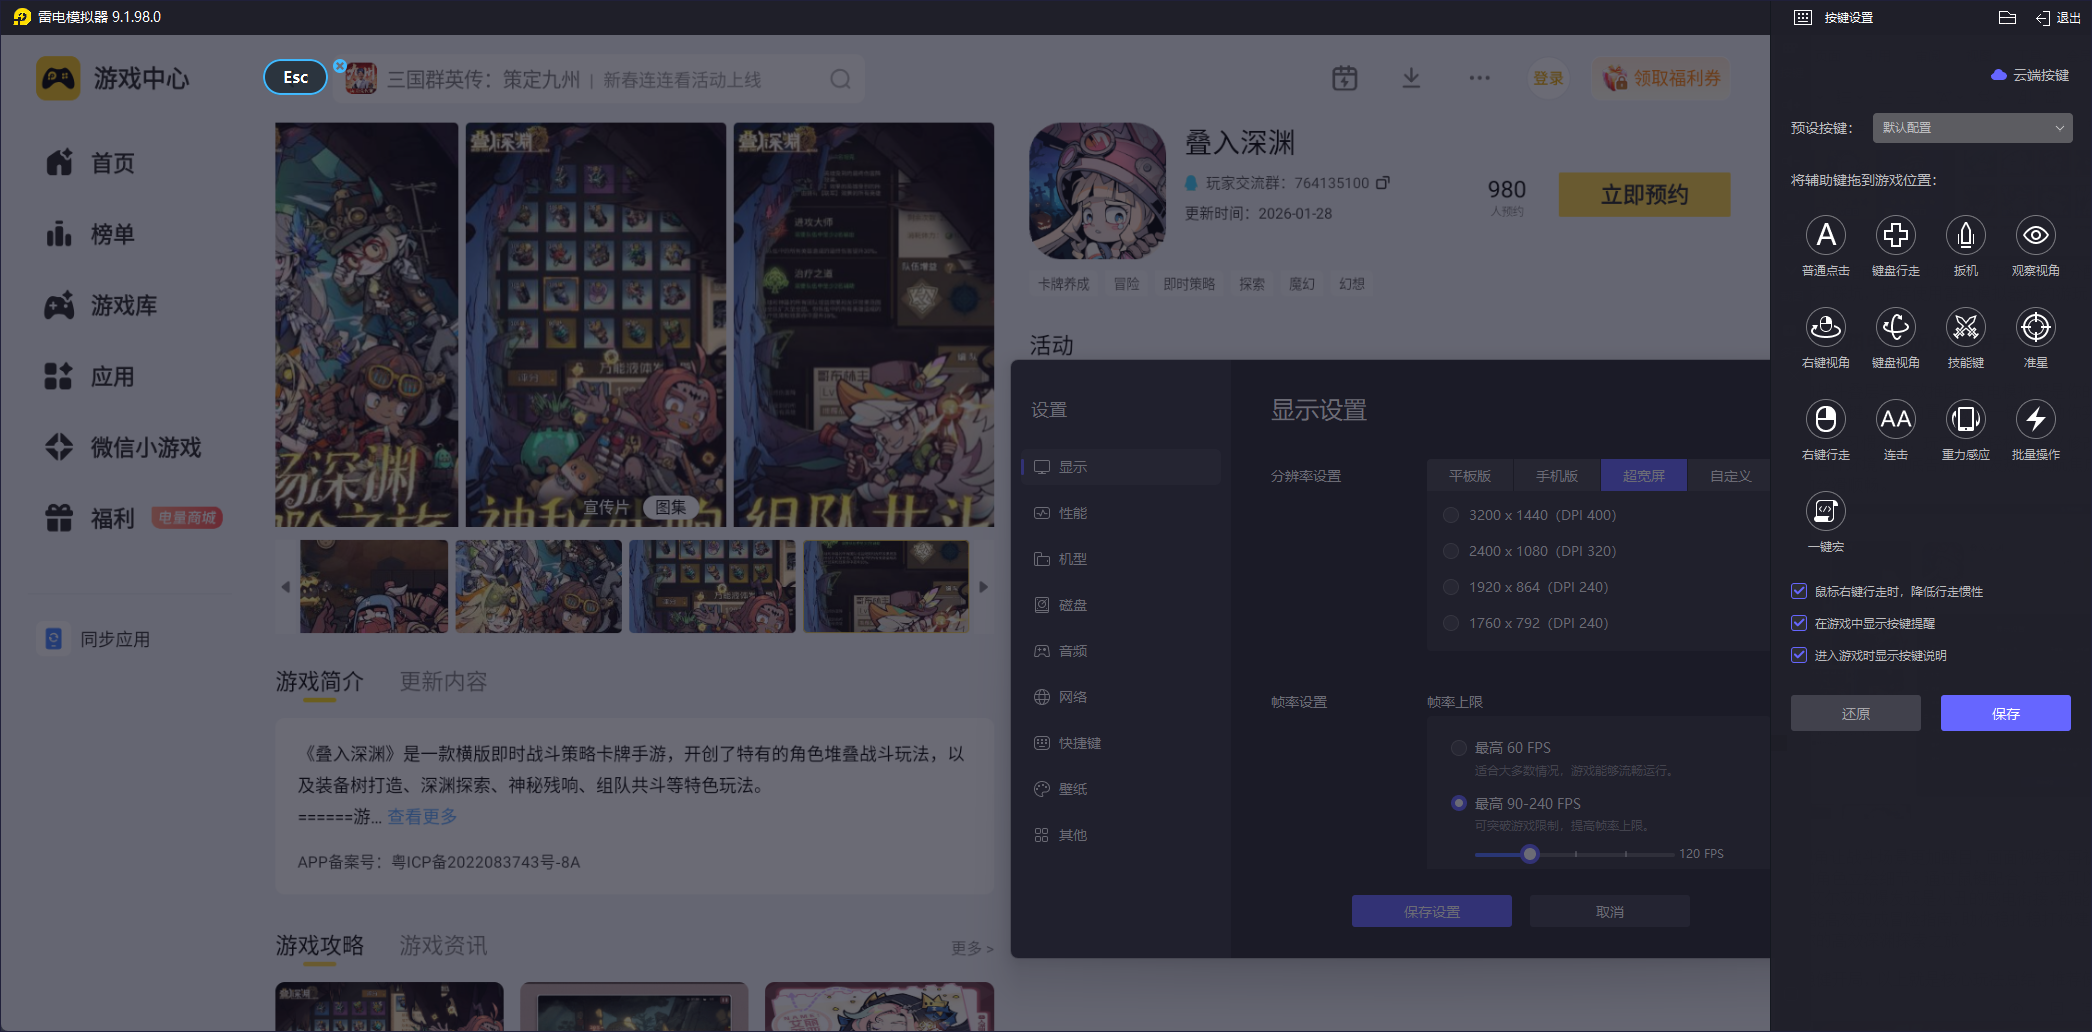This screenshot has width=2092, height=1032.
Task: Select the 右键视角 key icon
Action: click(1826, 327)
